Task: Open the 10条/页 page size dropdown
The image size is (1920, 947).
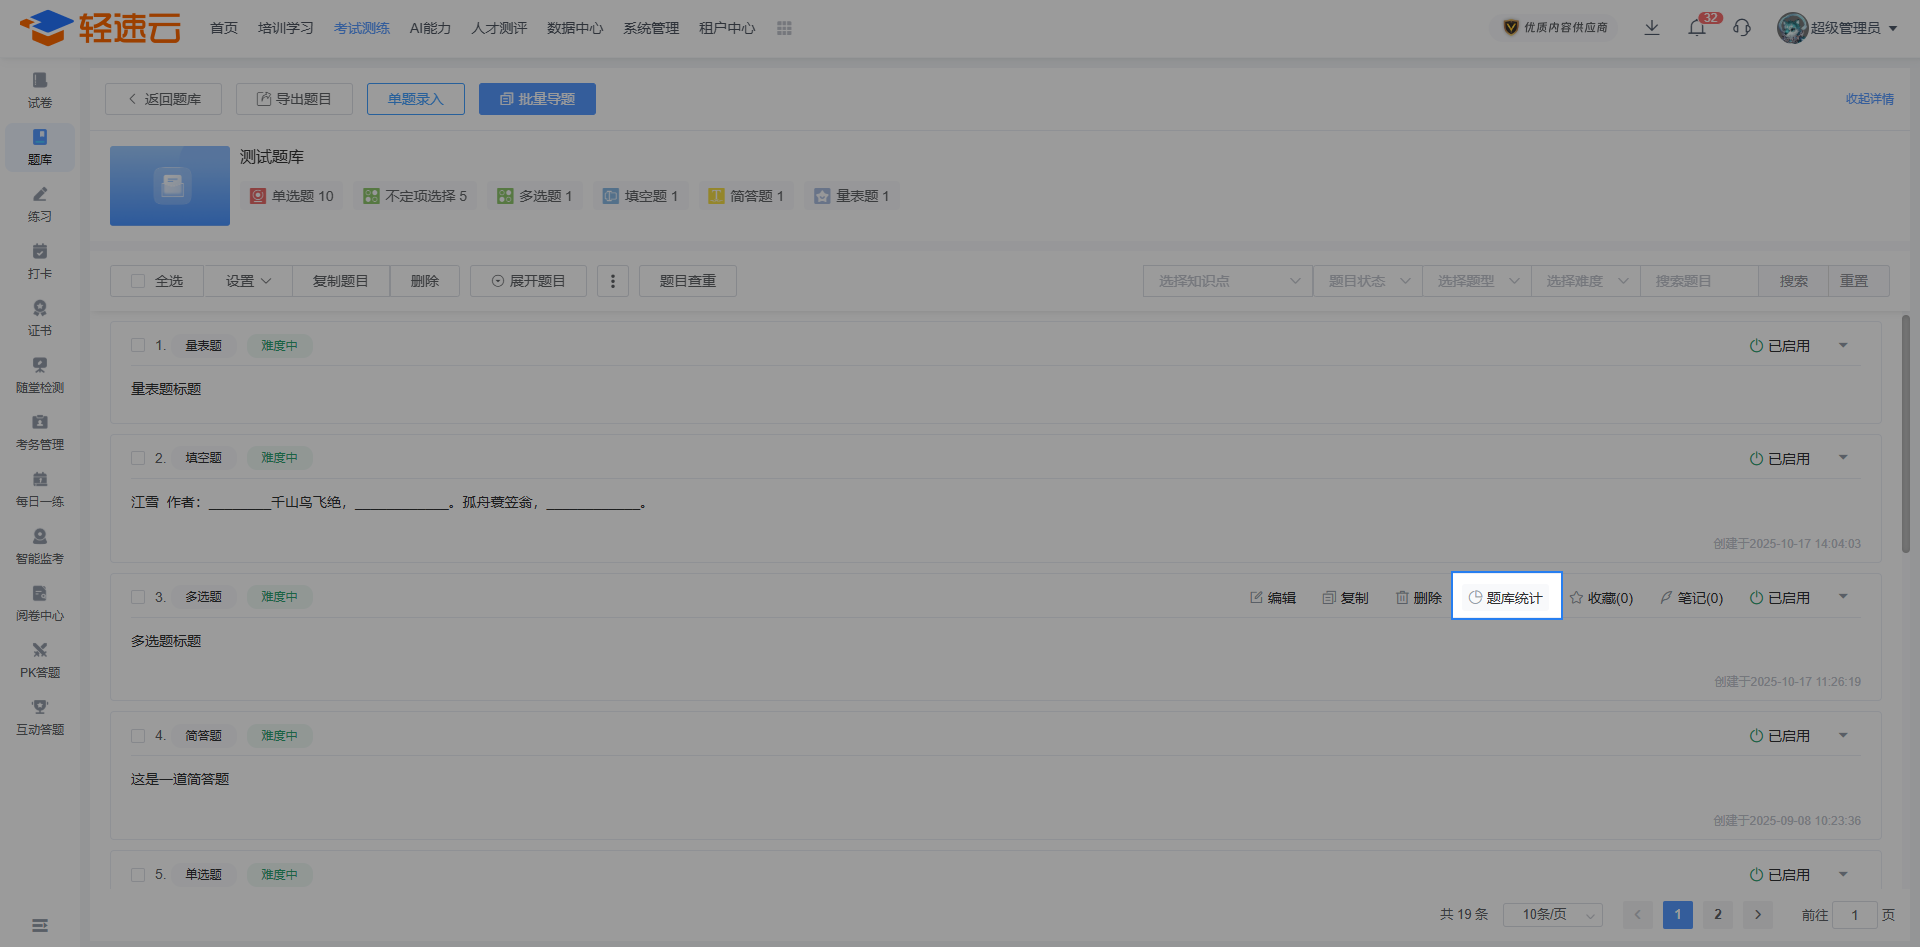Action: tap(1552, 914)
